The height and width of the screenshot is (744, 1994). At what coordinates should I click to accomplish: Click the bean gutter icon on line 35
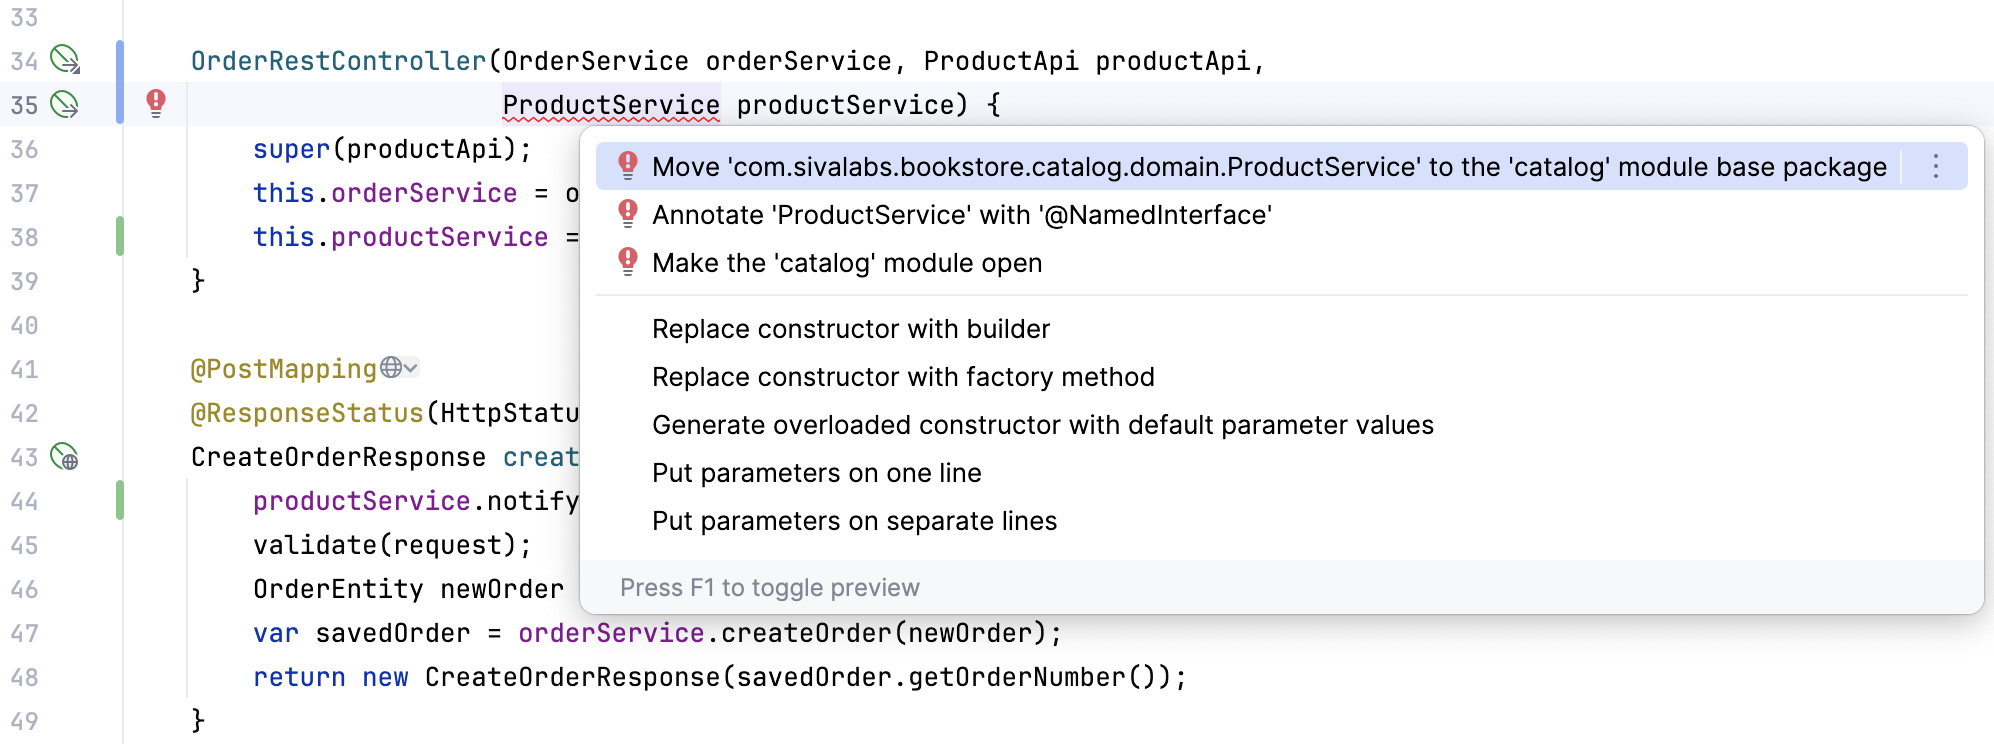point(65,104)
